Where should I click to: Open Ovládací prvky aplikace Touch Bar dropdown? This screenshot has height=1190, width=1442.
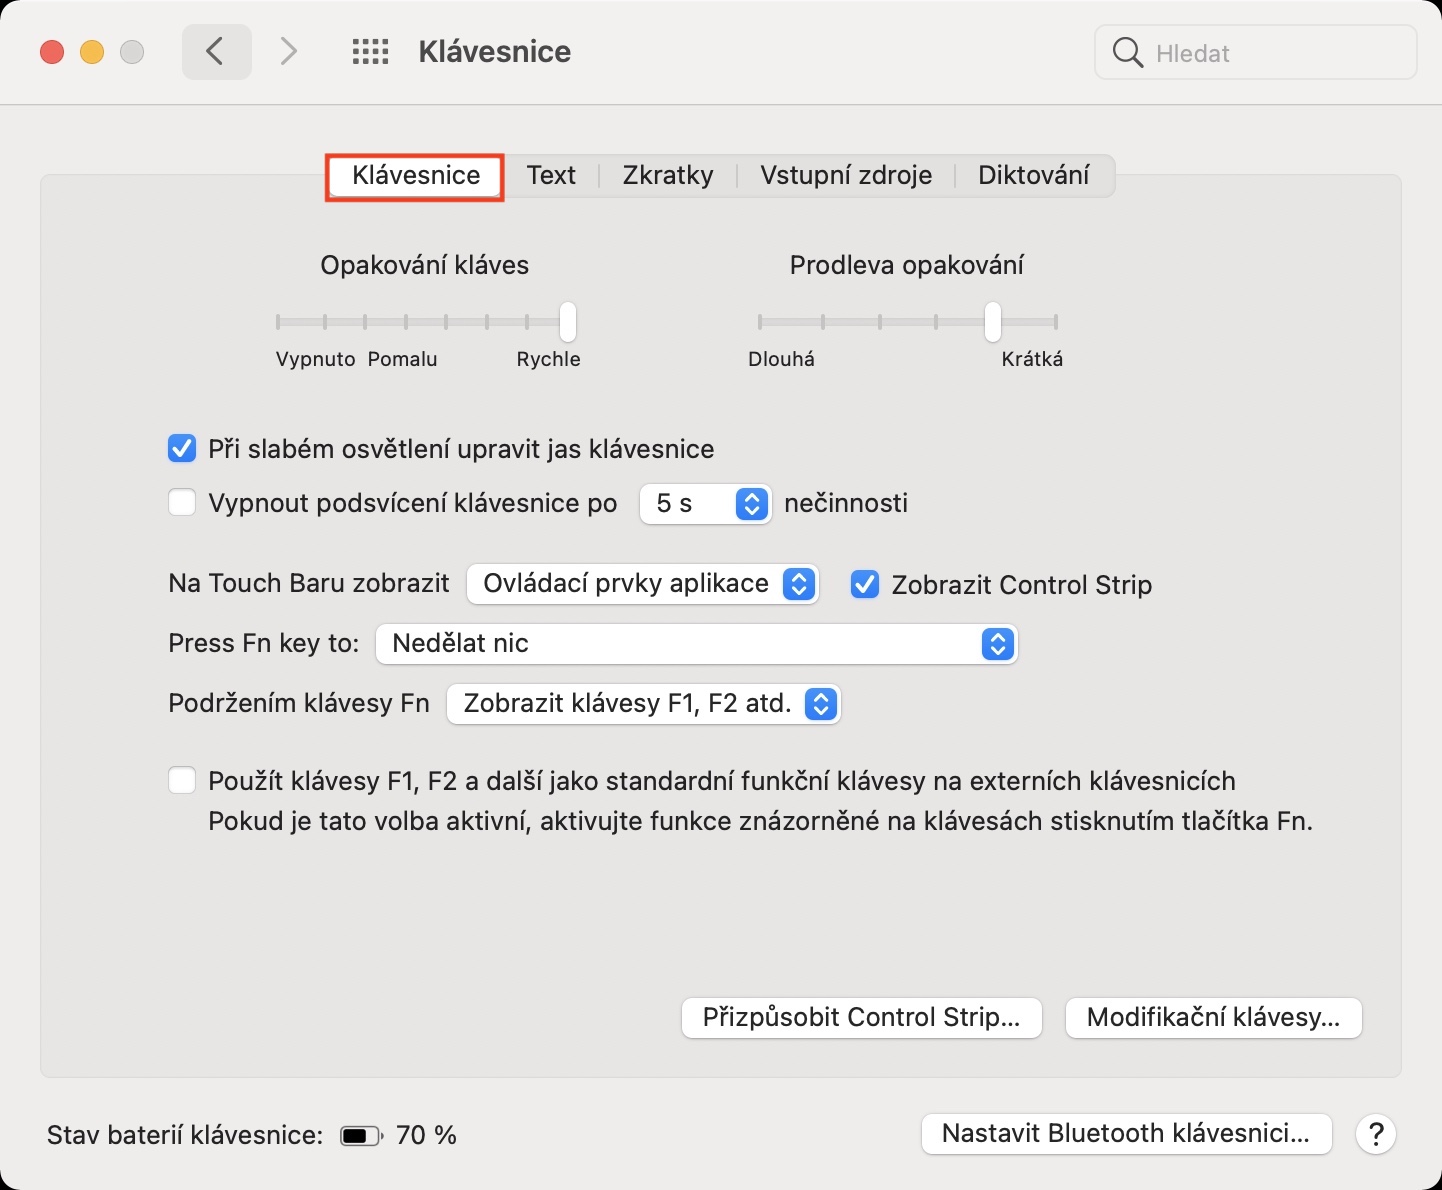pos(642,584)
